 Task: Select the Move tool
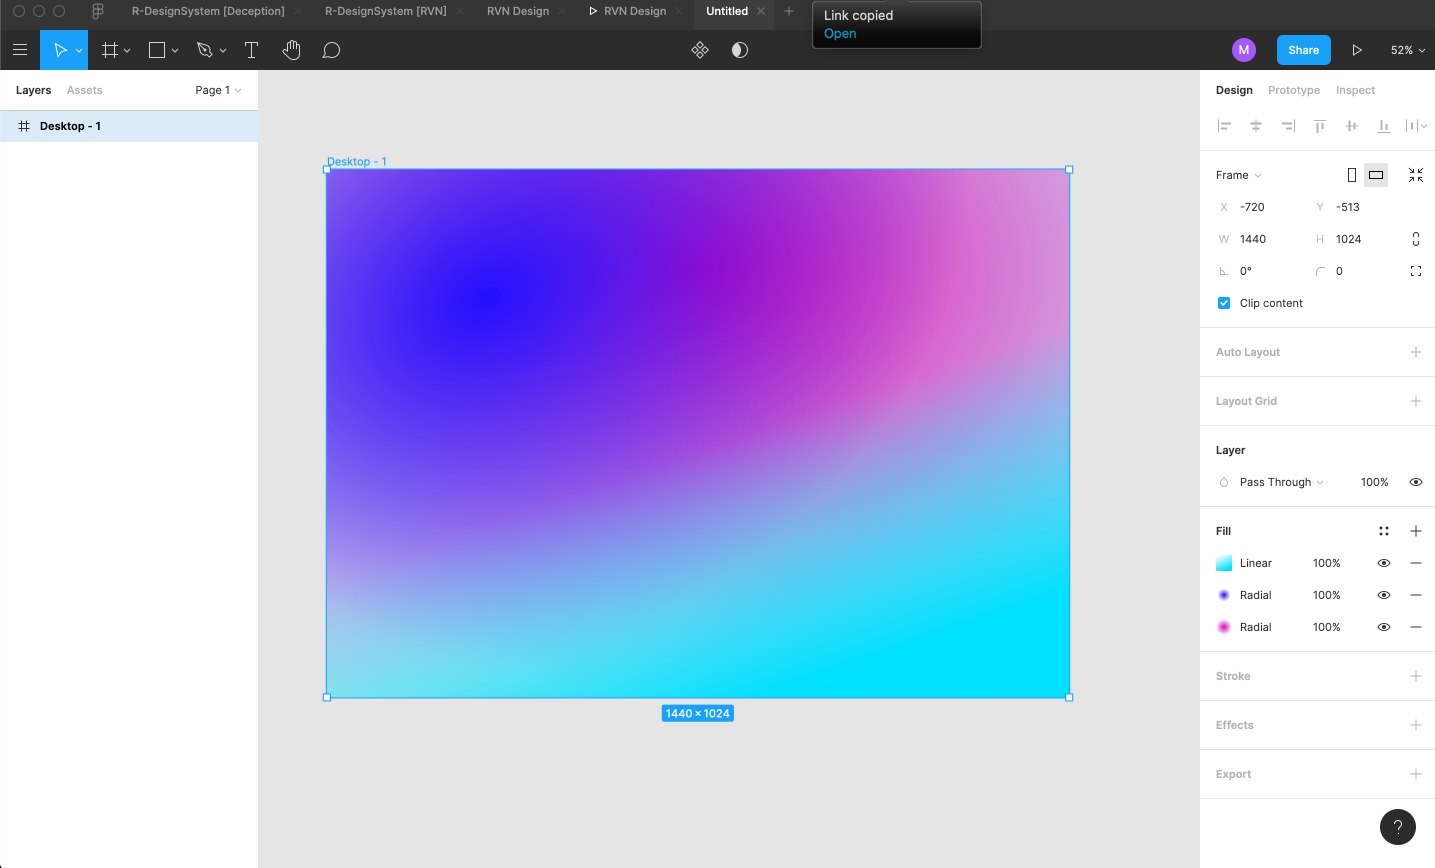60,50
